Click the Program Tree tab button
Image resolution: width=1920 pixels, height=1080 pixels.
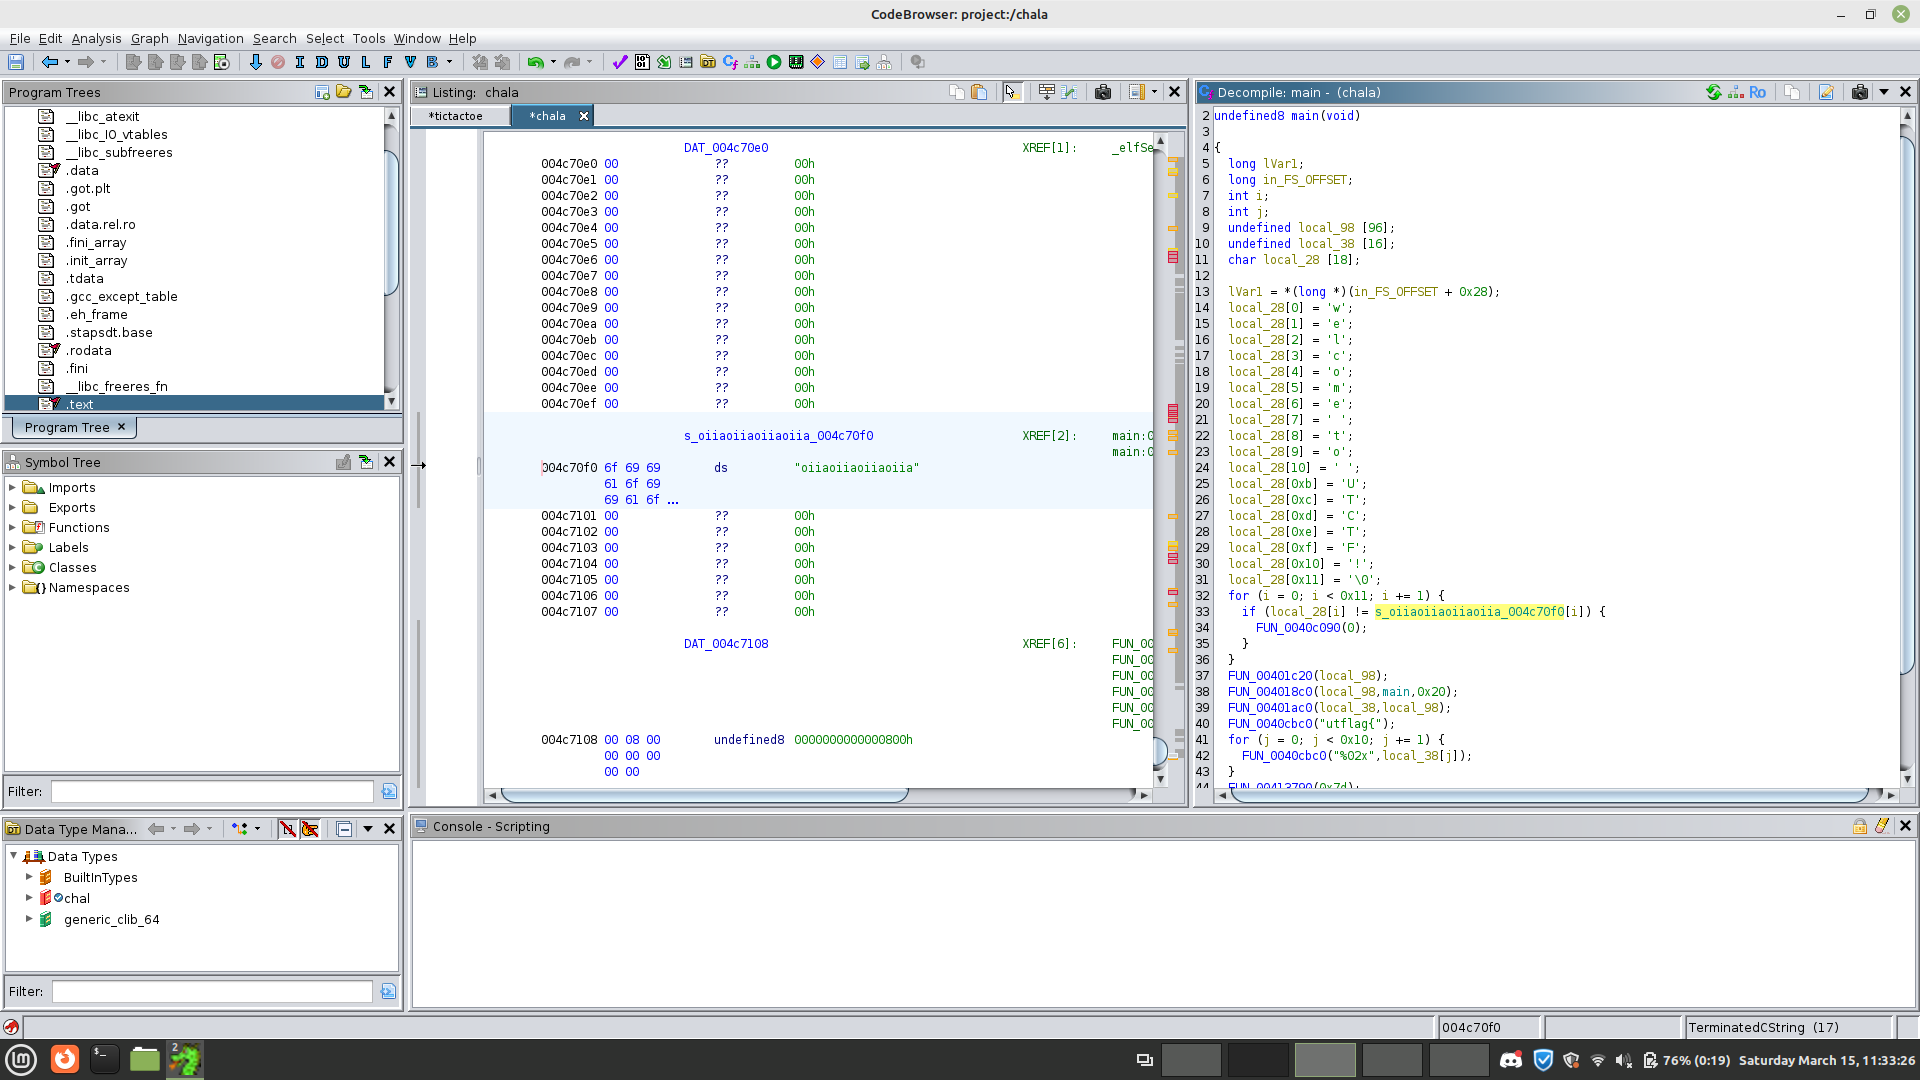click(68, 427)
